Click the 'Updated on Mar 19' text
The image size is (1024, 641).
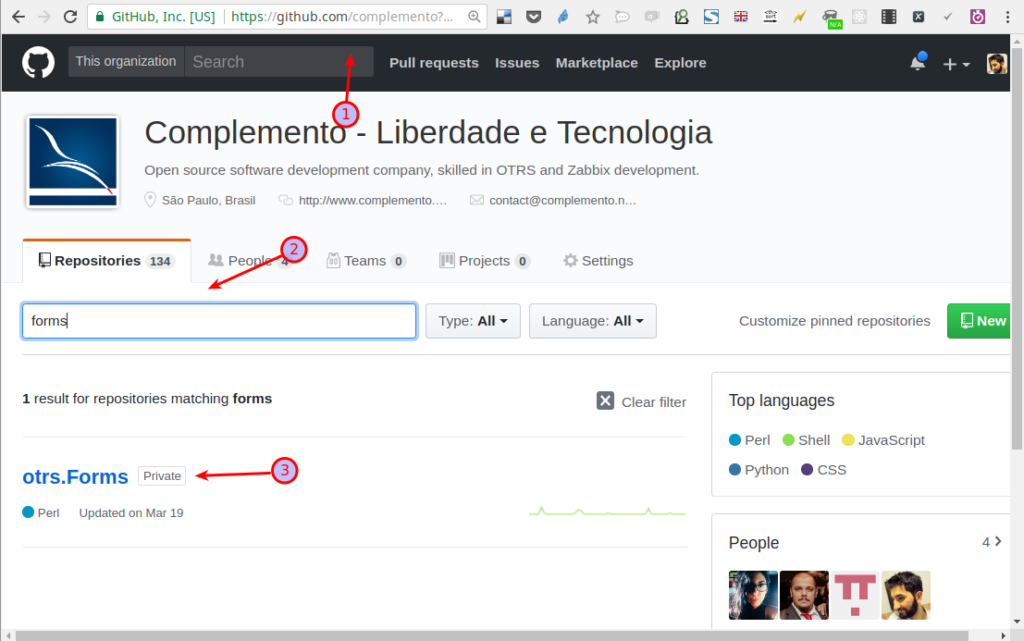tap(131, 513)
